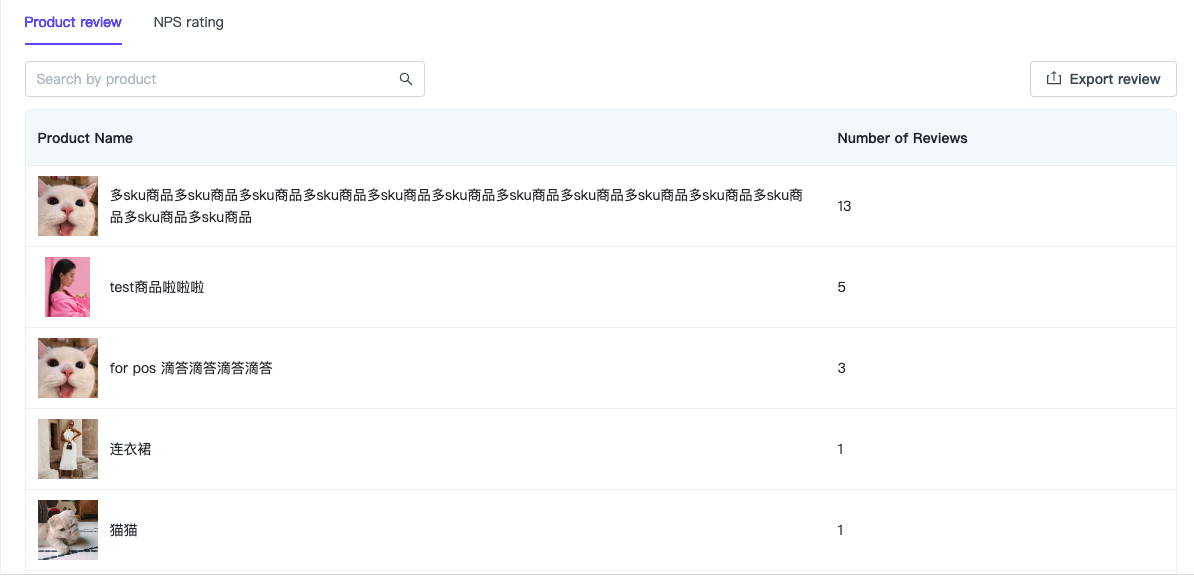Image resolution: width=1194 pixels, height=576 pixels.
Task: Click the pink outfit thumbnail for test商品啦啦啦
Action: coord(68,287)
